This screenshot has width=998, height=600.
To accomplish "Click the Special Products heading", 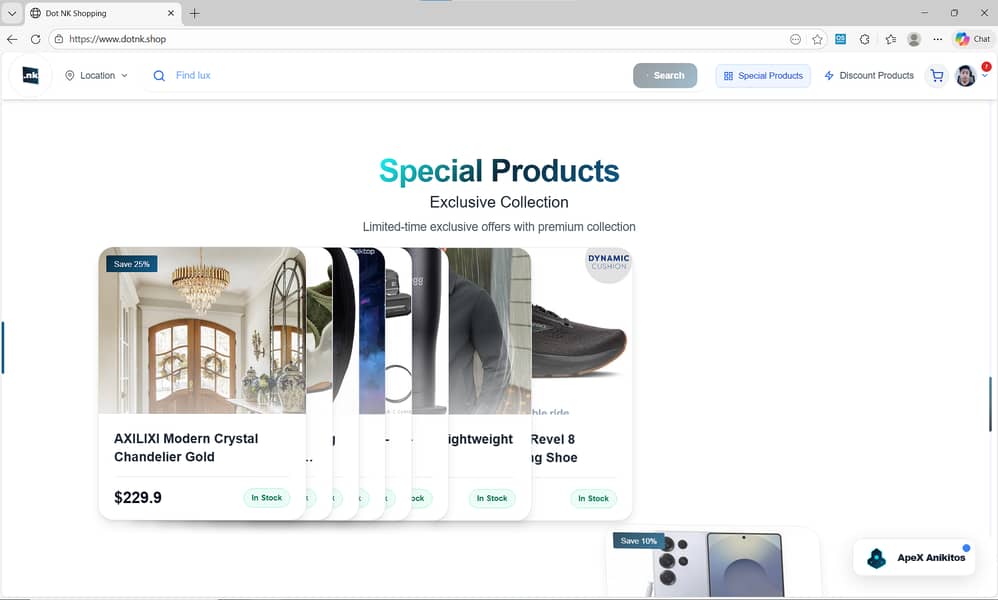I will coord(499,171).
